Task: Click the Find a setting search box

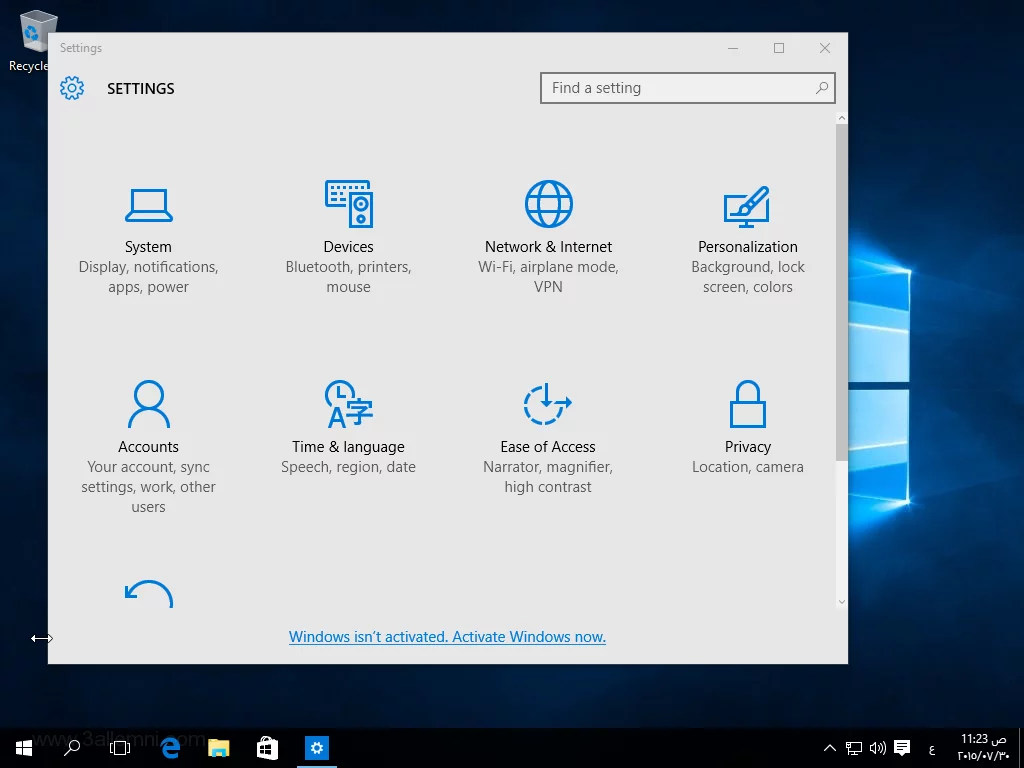Action: 675,88
